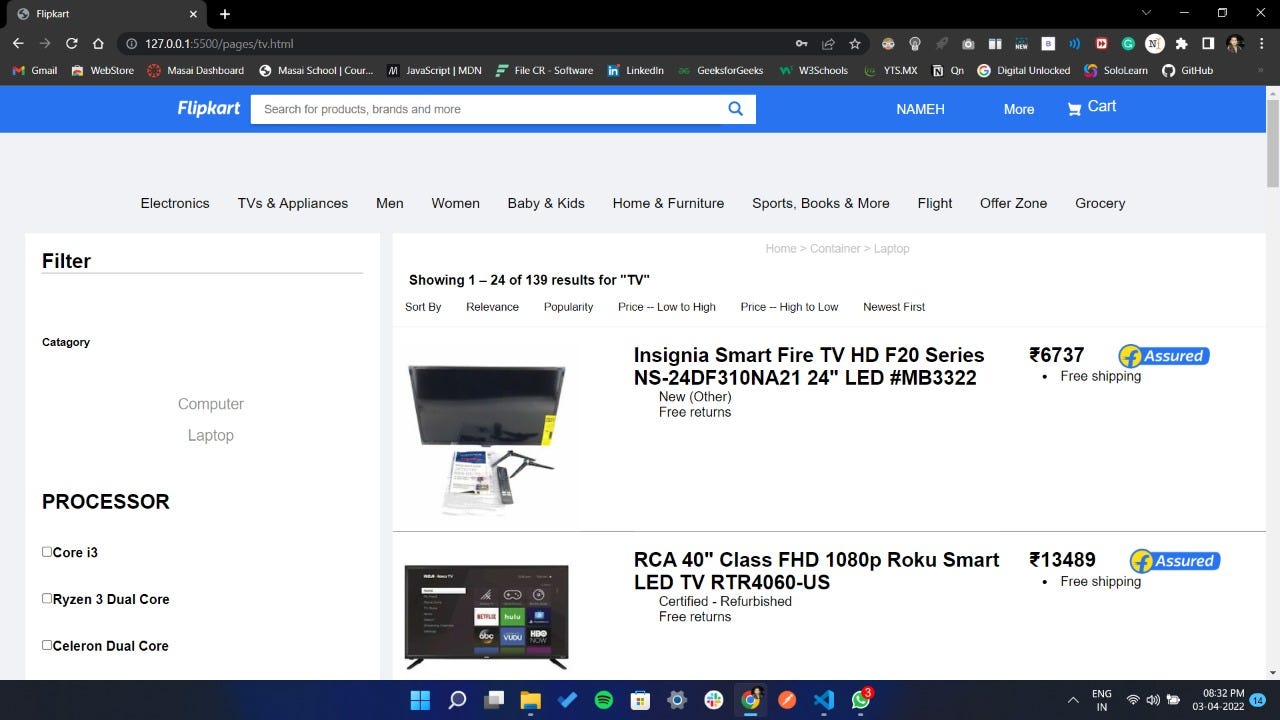This screenshot has height=720, width=1280.
Task: Open the shopping Cart
Action: click(x=1092, y=107)
